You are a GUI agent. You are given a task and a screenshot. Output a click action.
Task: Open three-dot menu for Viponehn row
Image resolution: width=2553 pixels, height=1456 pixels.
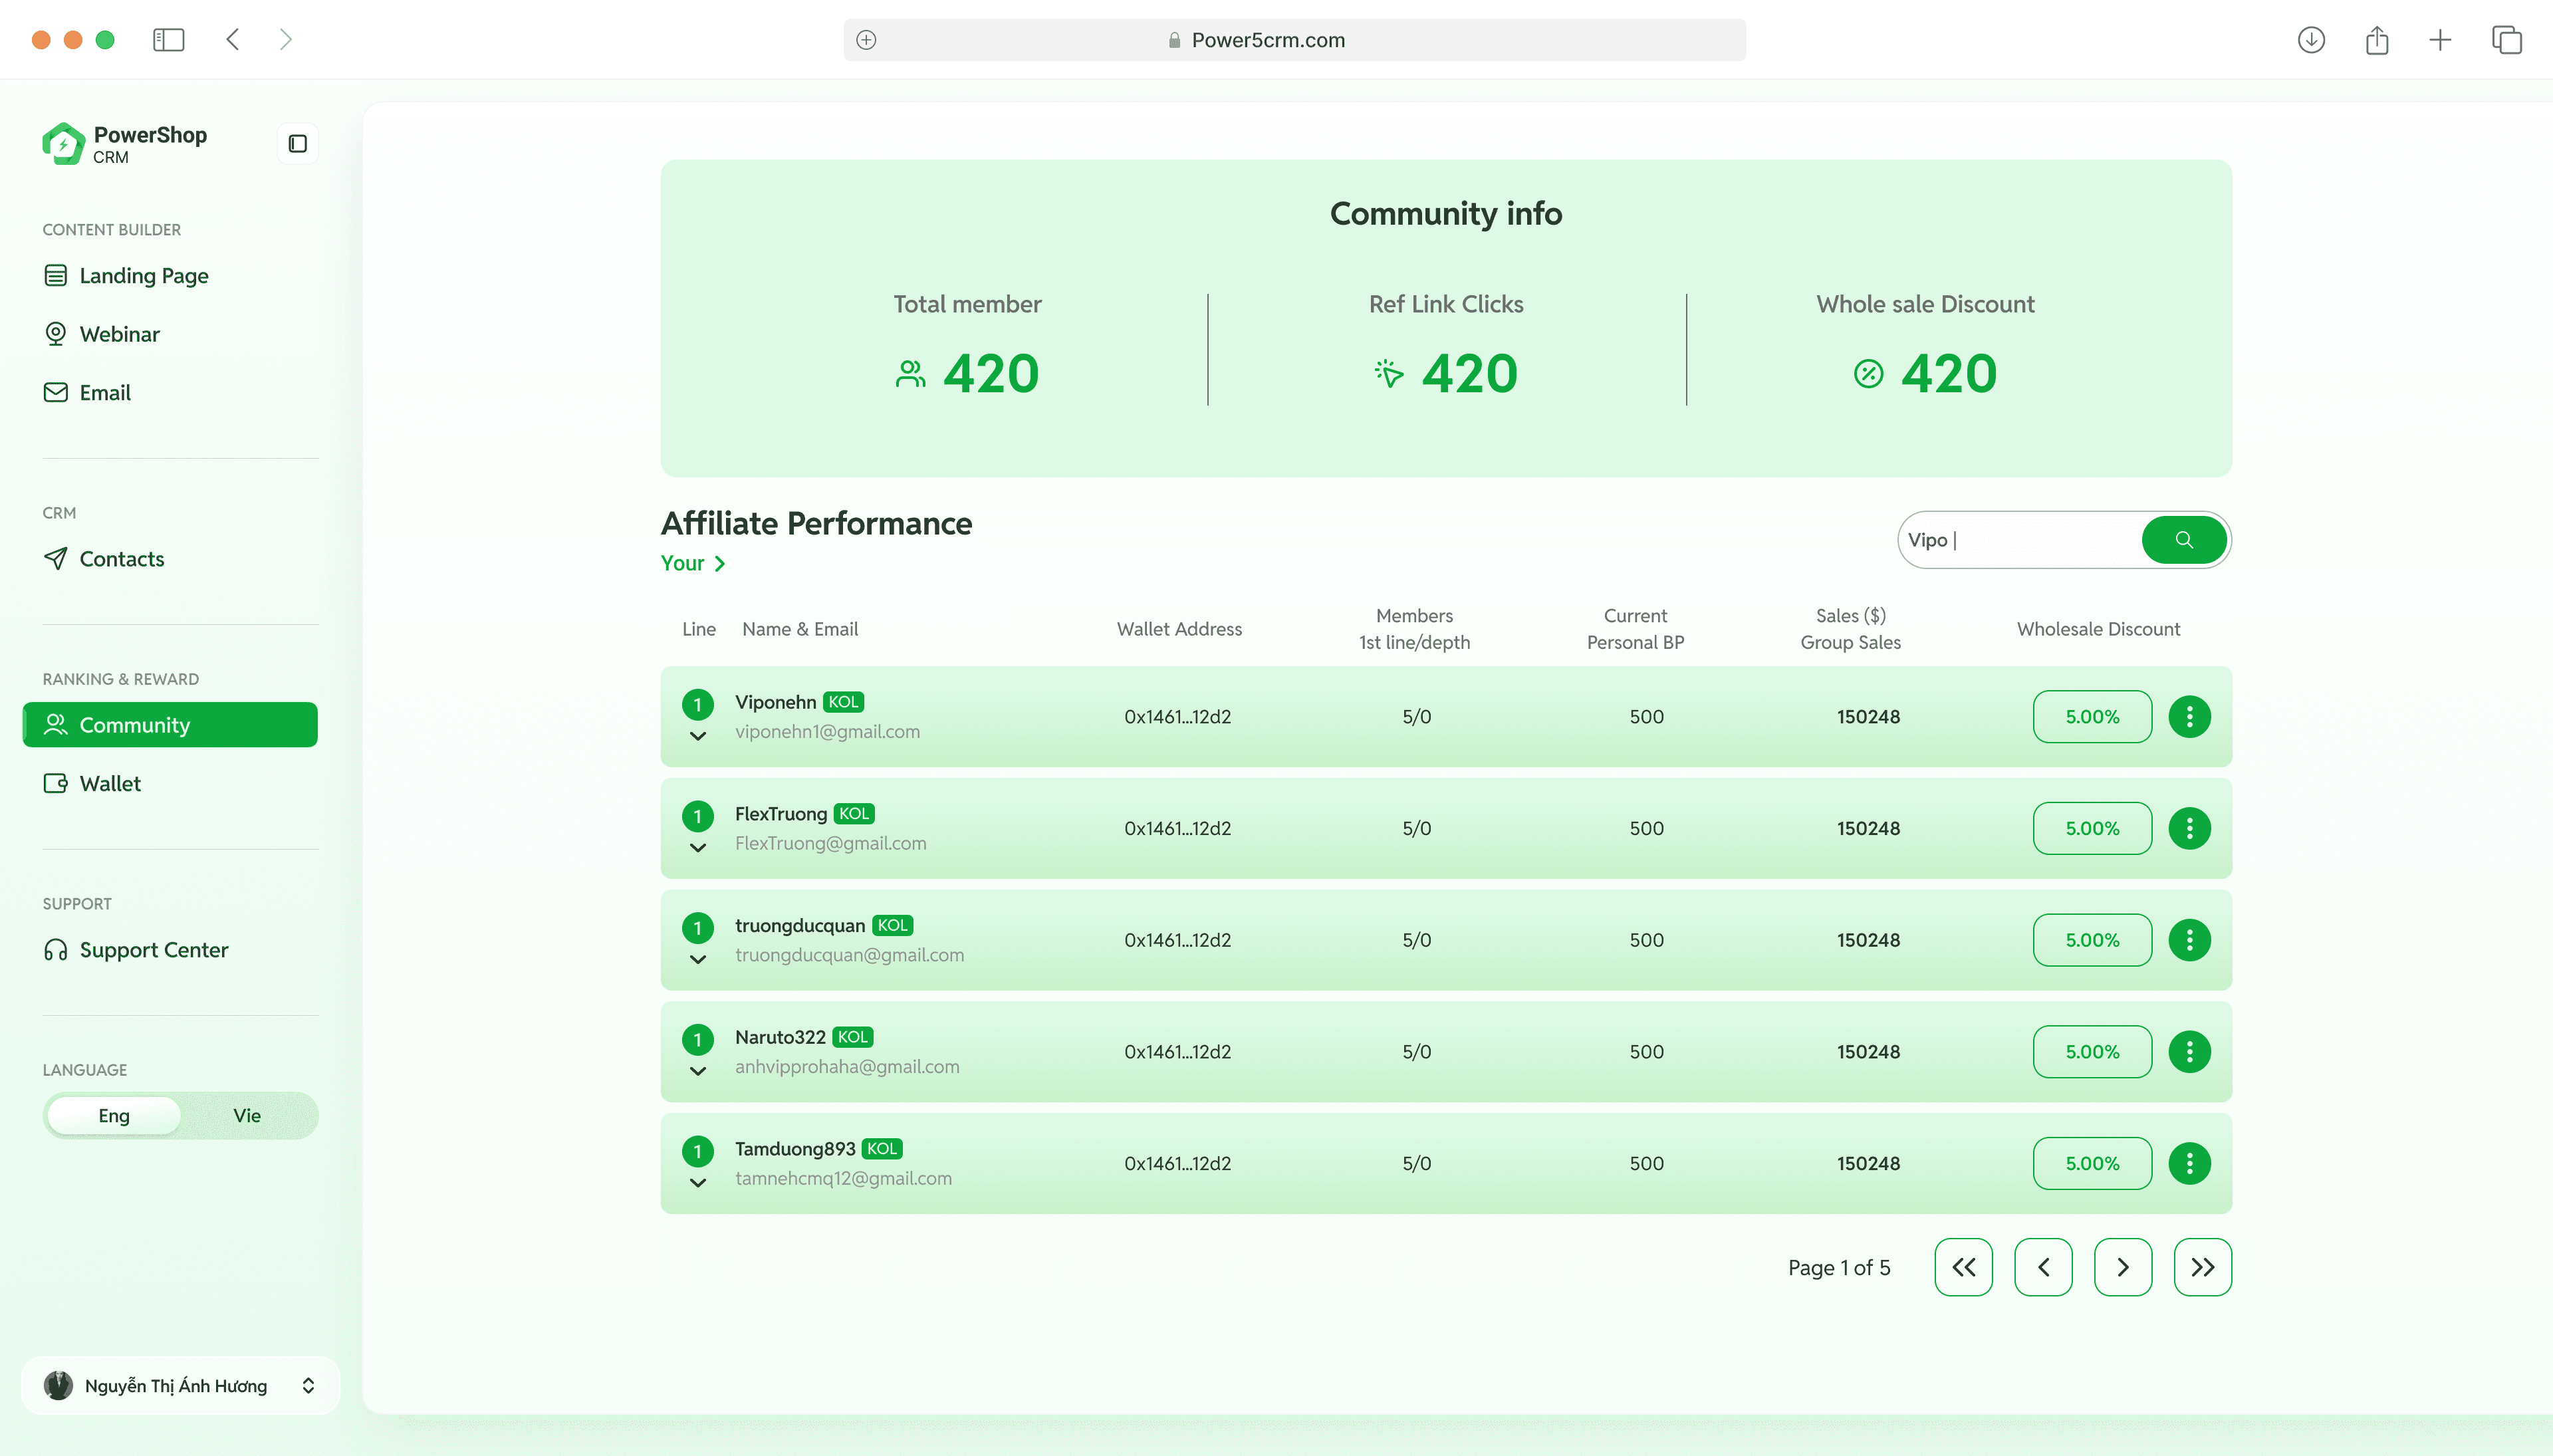[2189, 716]
